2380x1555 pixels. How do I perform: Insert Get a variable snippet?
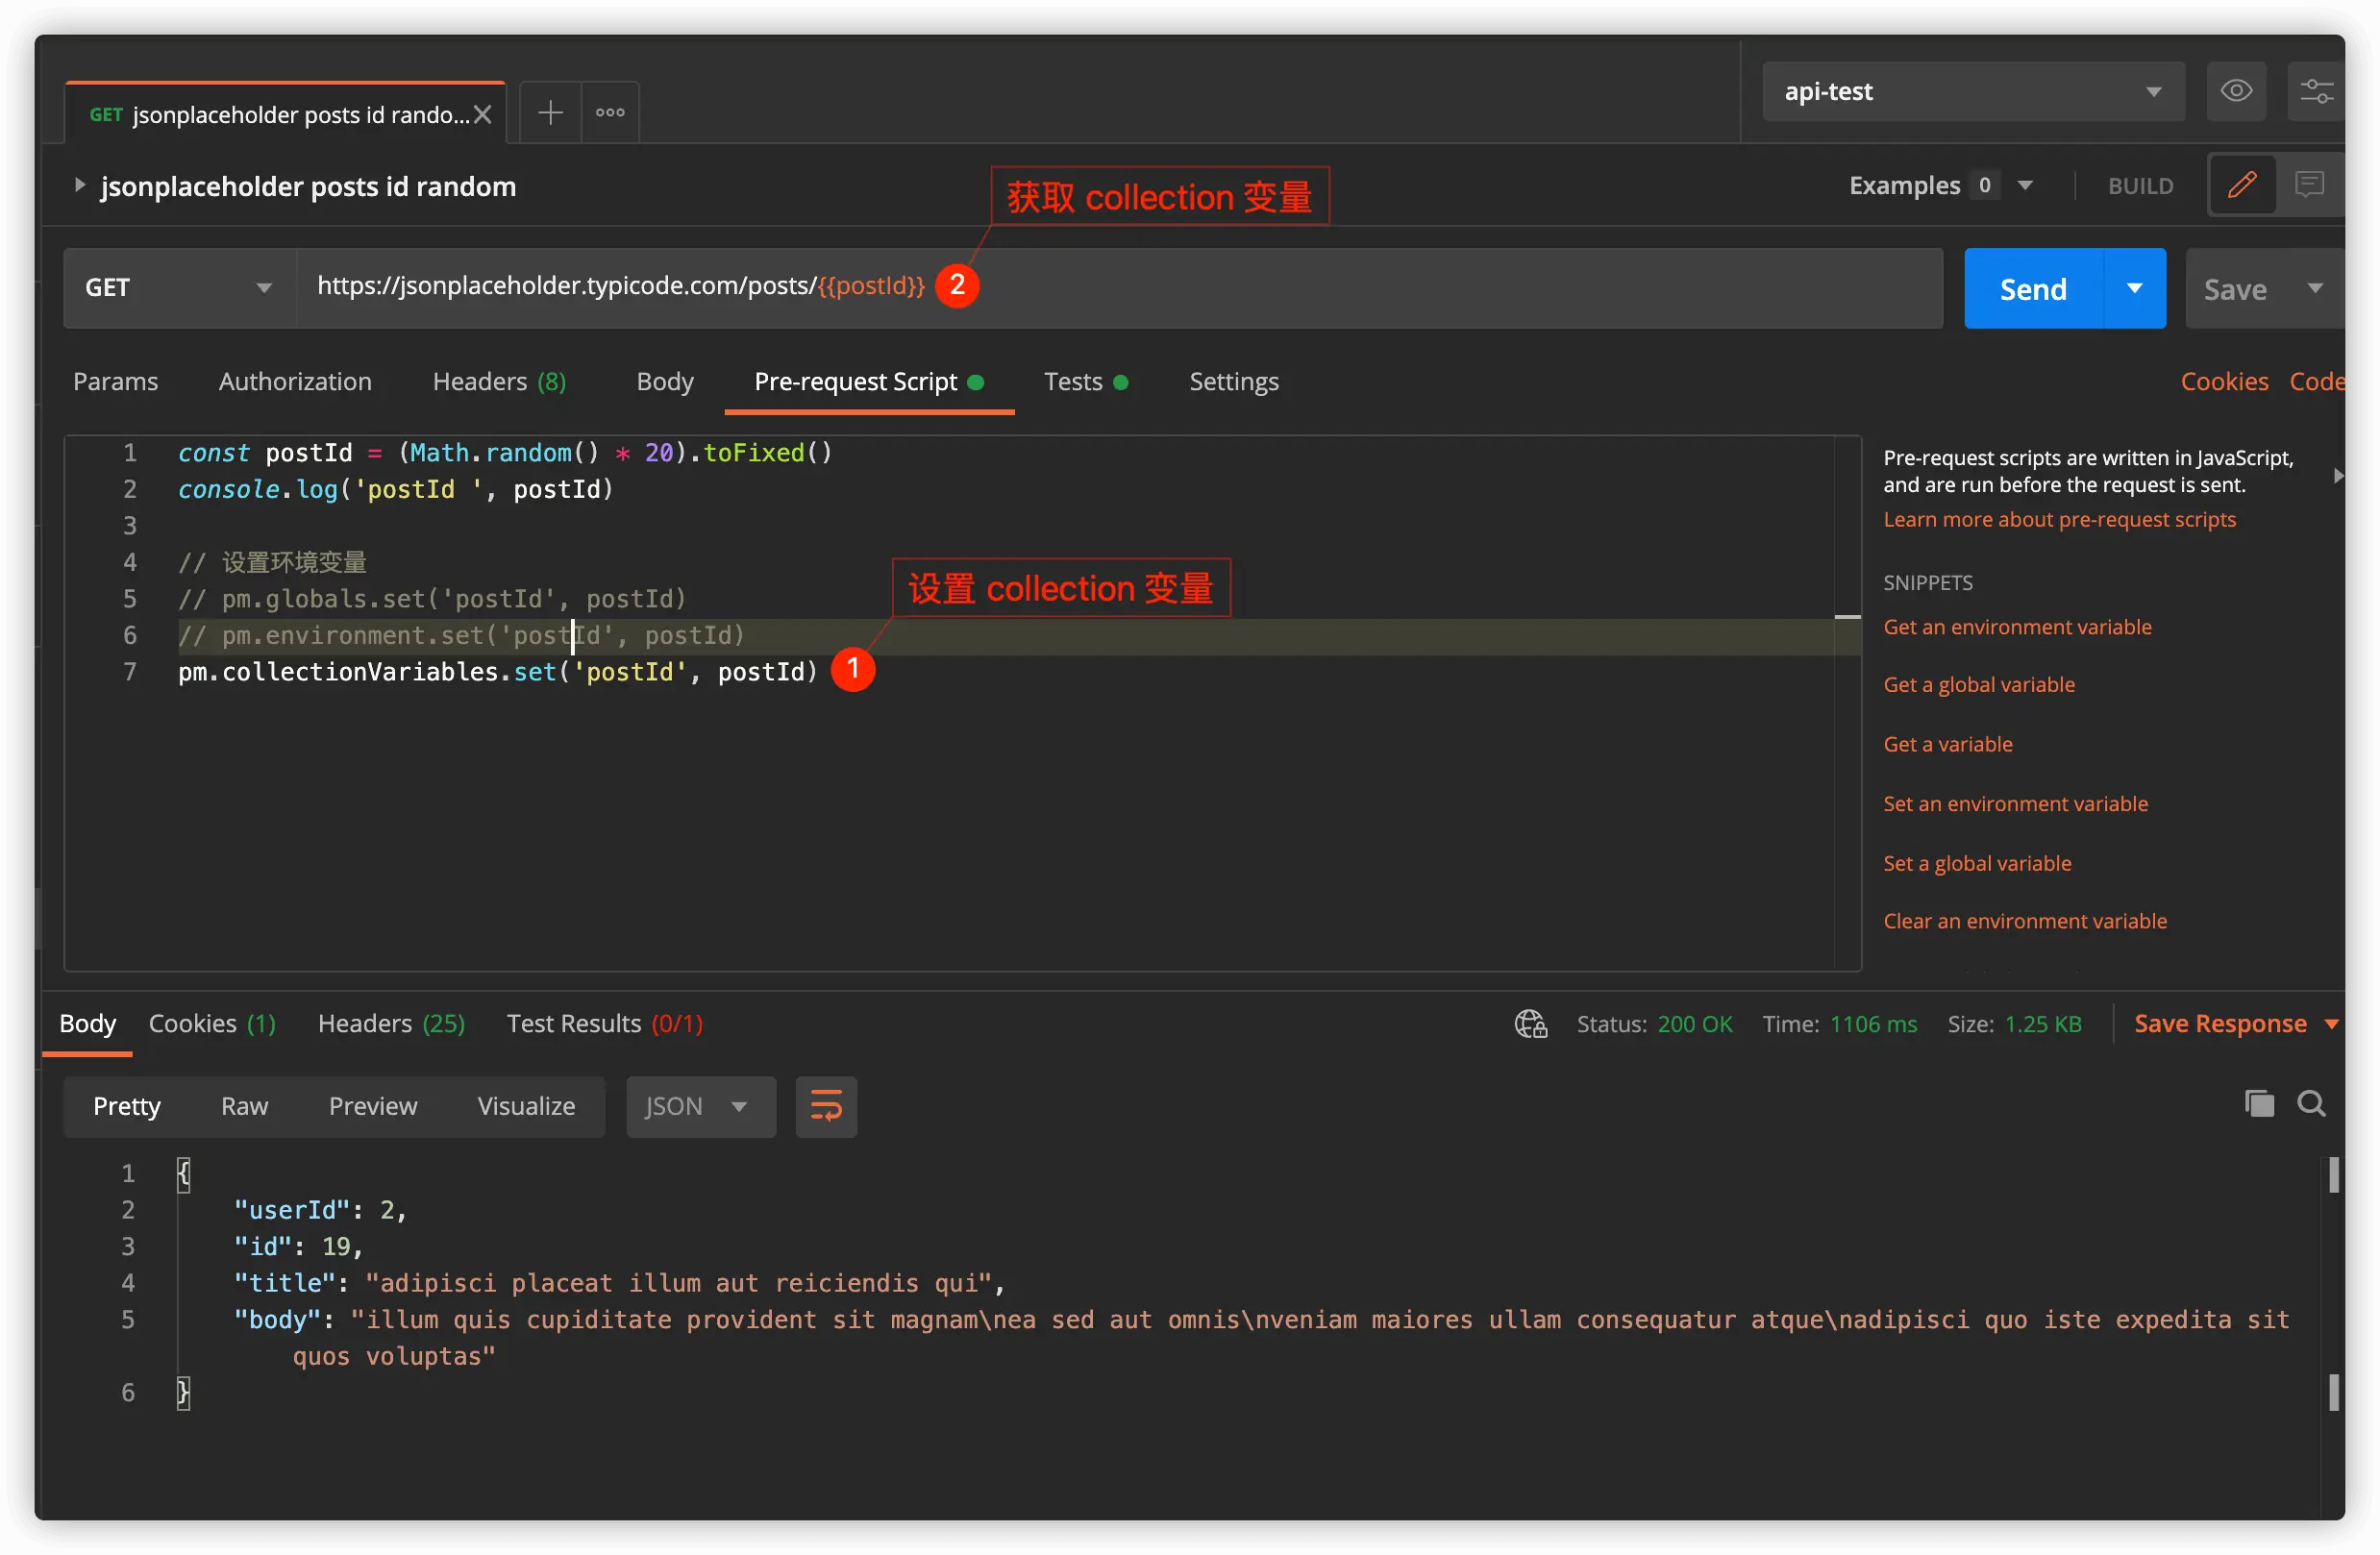(1948, 744)
